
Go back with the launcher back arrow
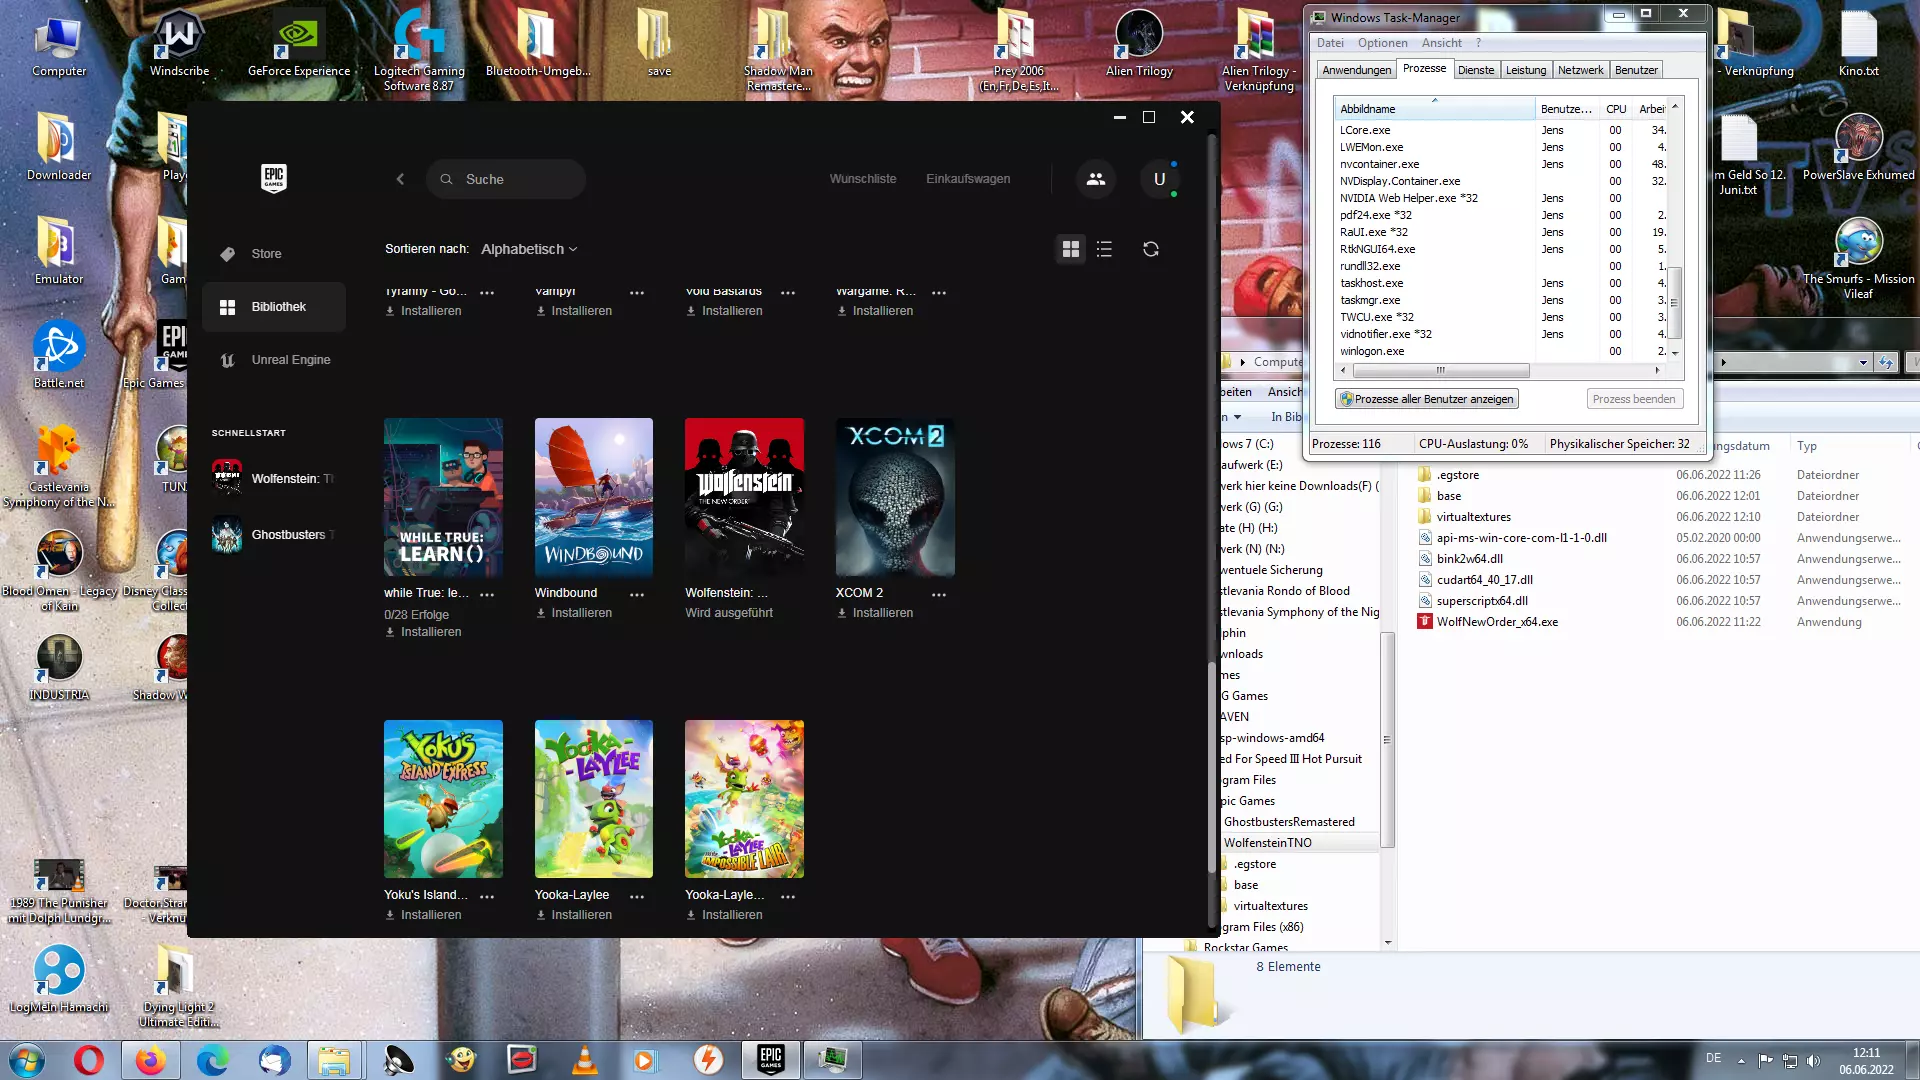click(x=400, y=179)
